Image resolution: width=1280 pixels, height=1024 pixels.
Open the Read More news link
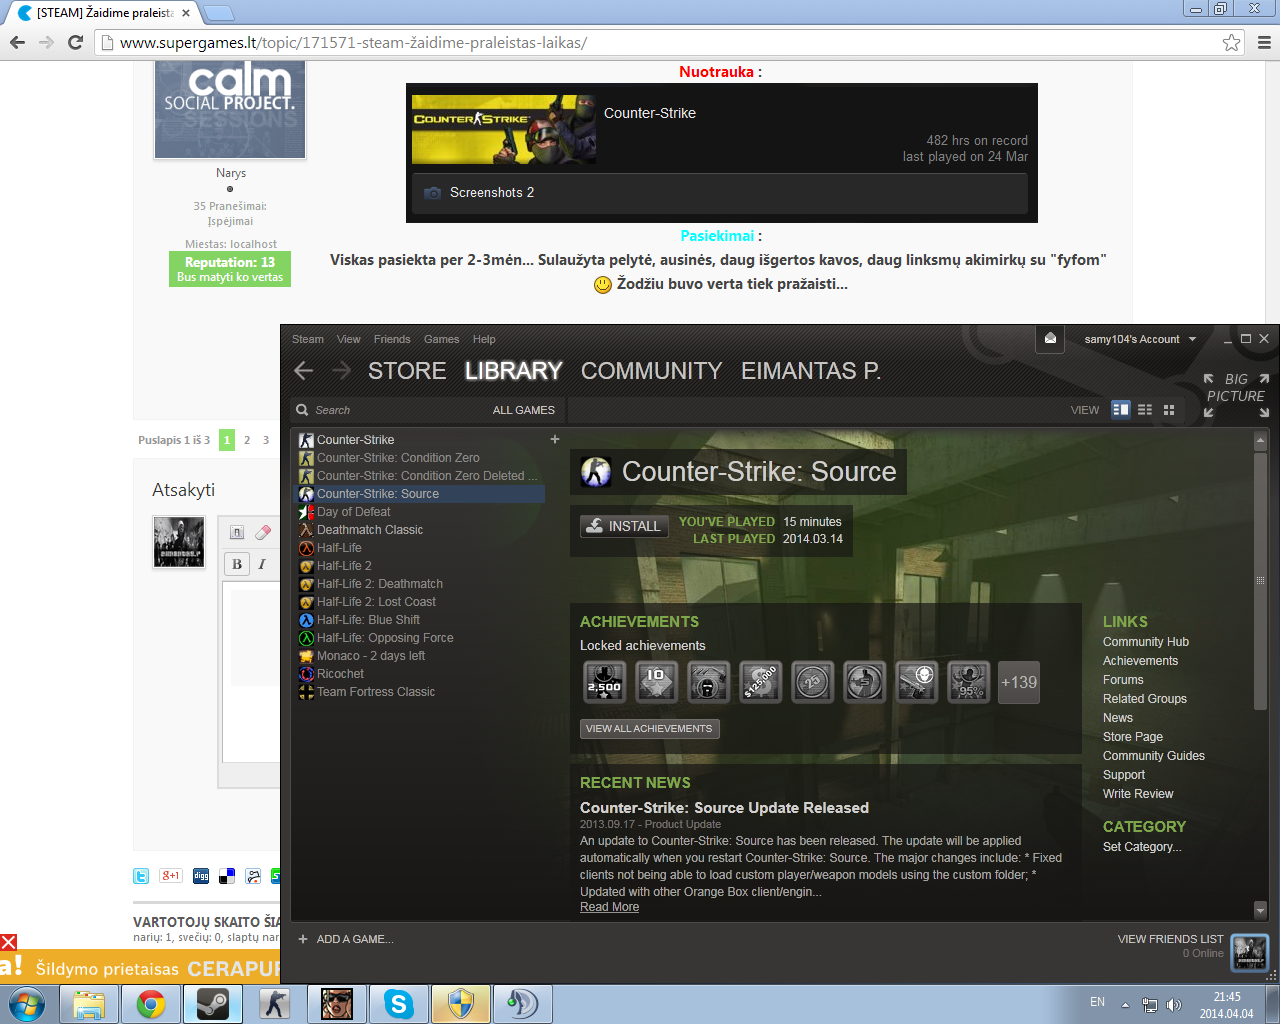point(609,907)
